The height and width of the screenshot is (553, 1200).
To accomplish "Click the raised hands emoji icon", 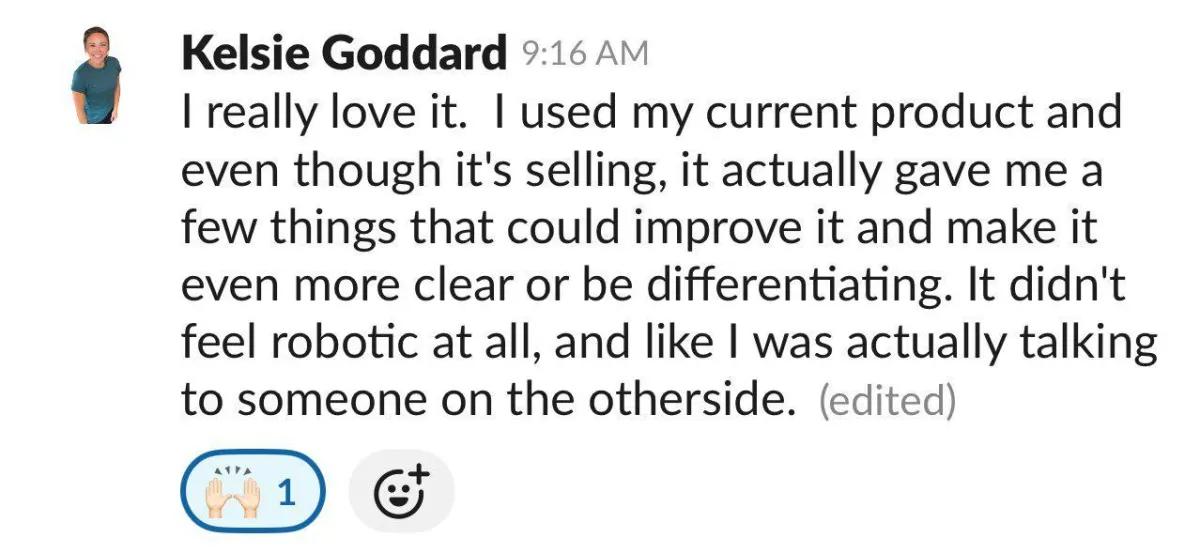I will 231,491.
